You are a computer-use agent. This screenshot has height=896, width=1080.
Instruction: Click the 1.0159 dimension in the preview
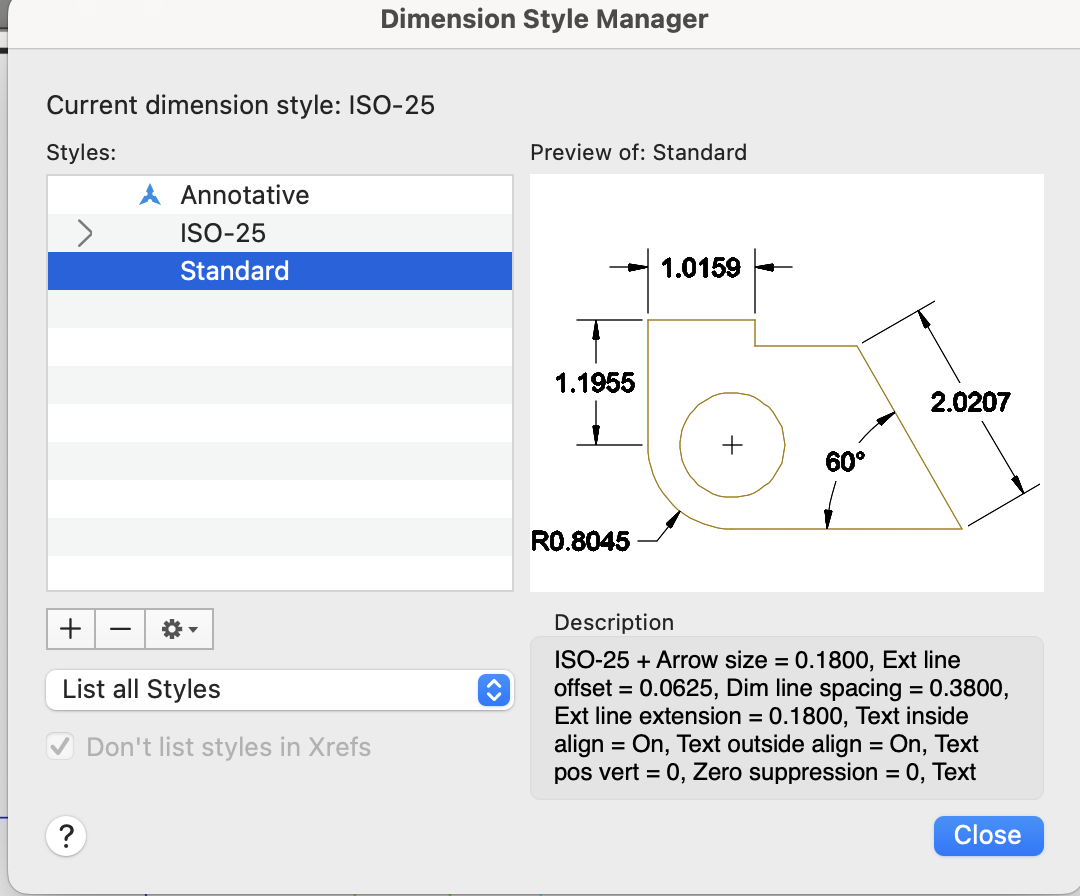click(x=700, y=268)
